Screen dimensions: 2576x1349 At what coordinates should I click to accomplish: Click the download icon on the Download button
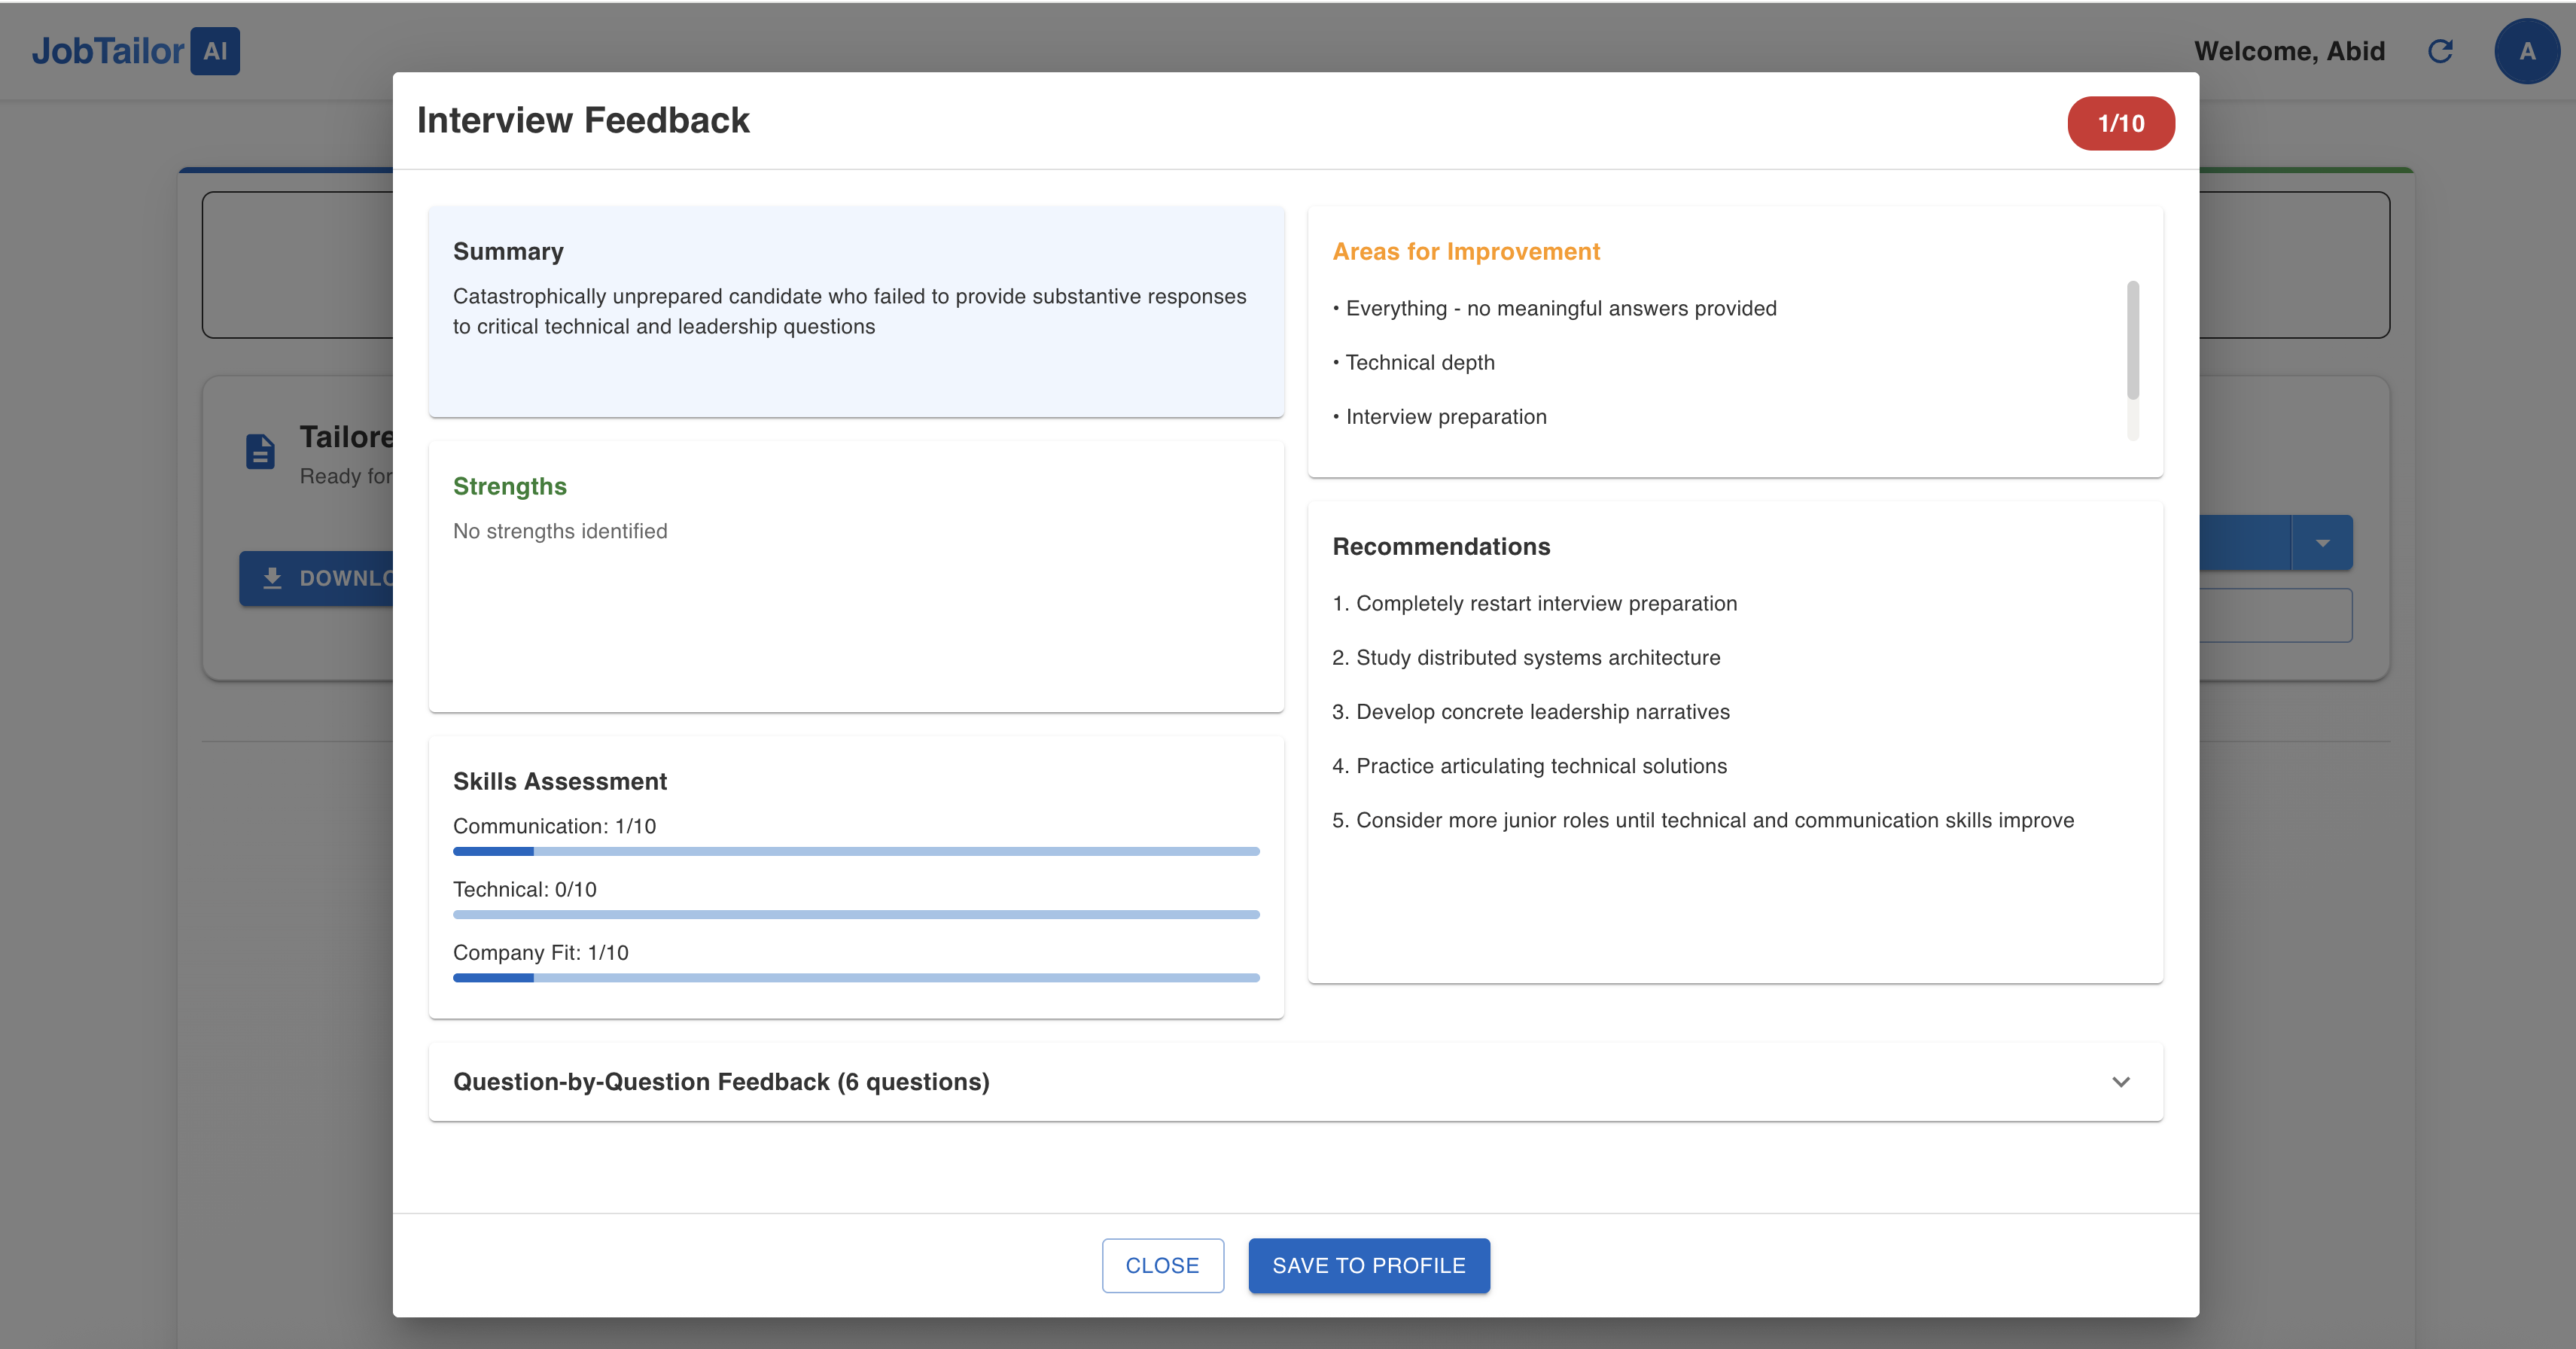point(272,578)
